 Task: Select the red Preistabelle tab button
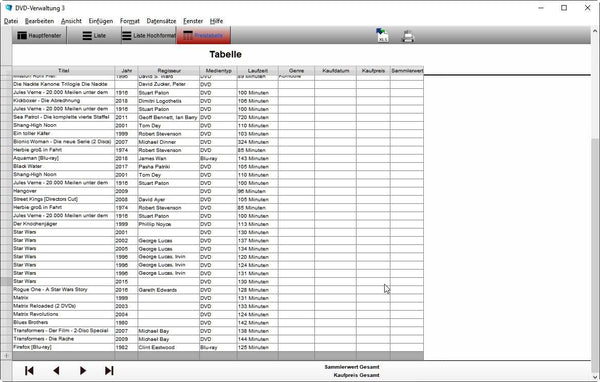[203, 36]
